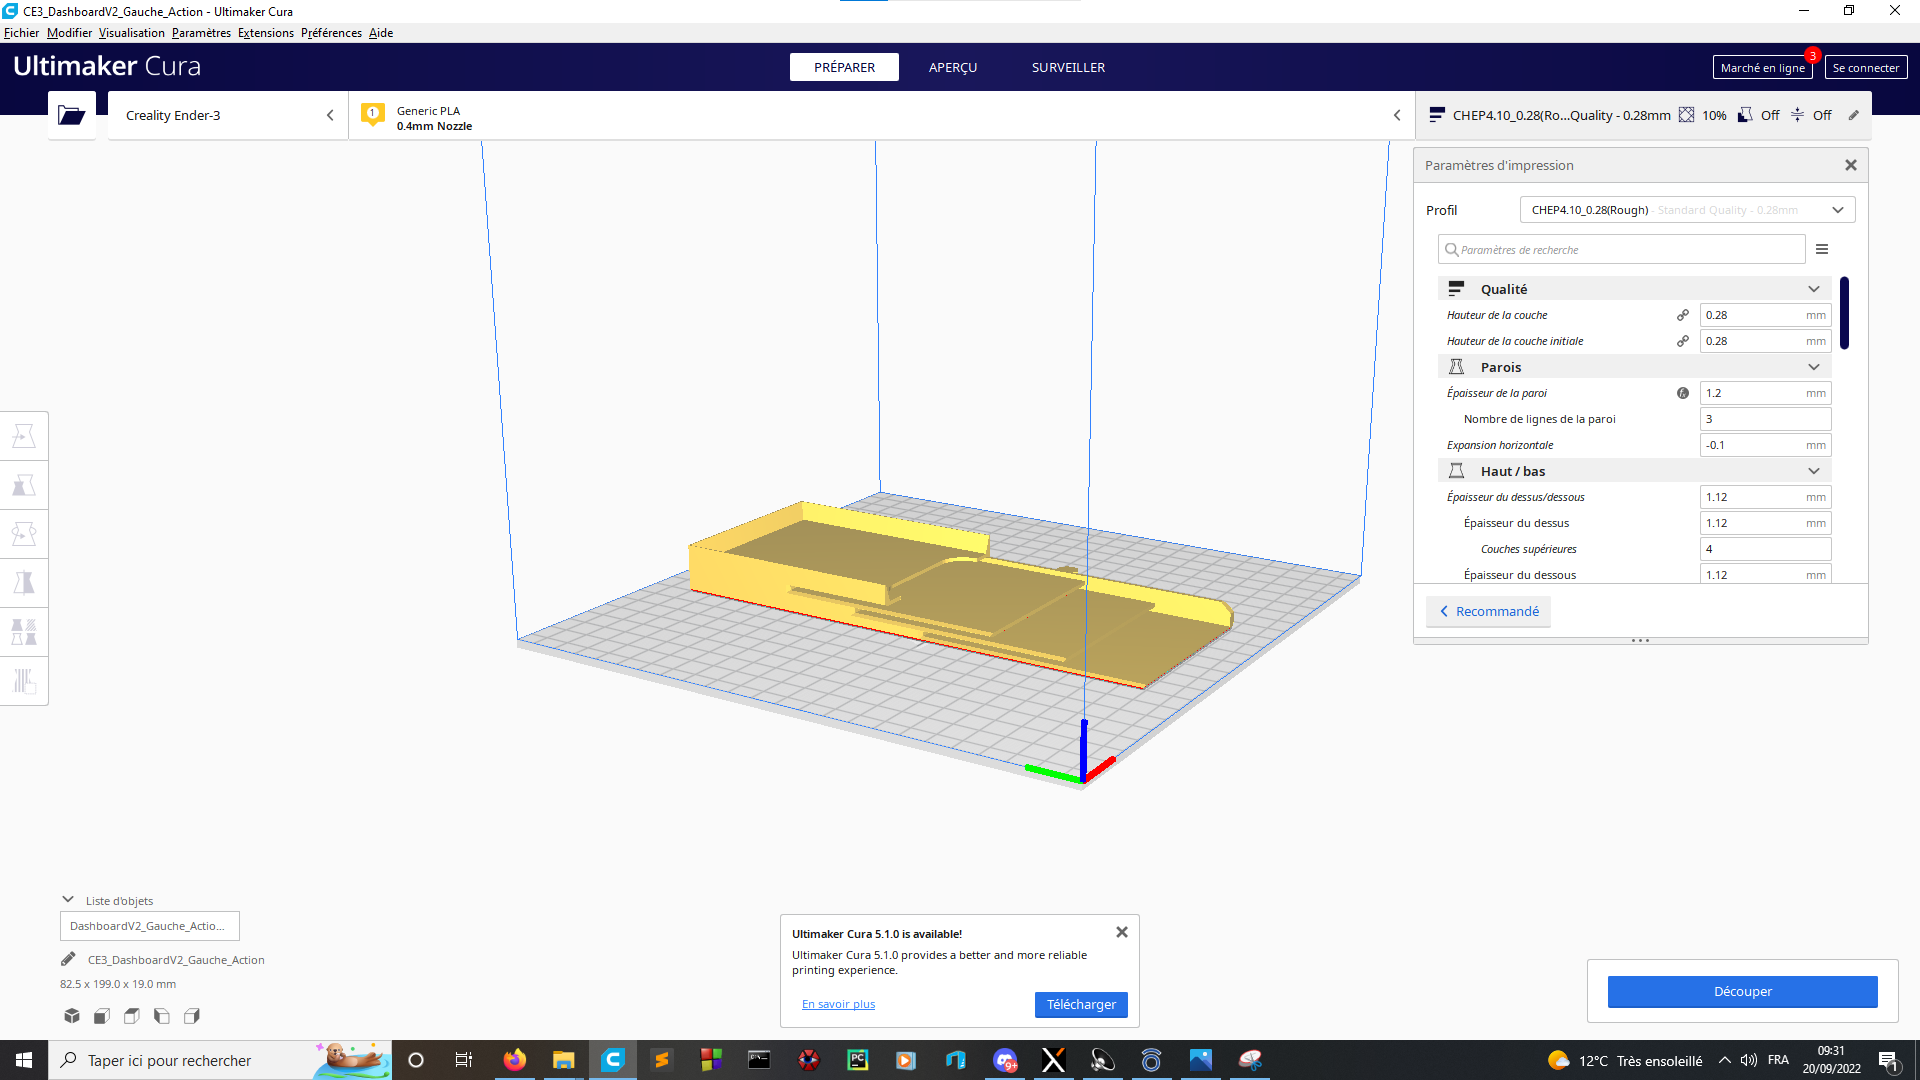Click the Expansion horizontale value field

click(1765, 445)
